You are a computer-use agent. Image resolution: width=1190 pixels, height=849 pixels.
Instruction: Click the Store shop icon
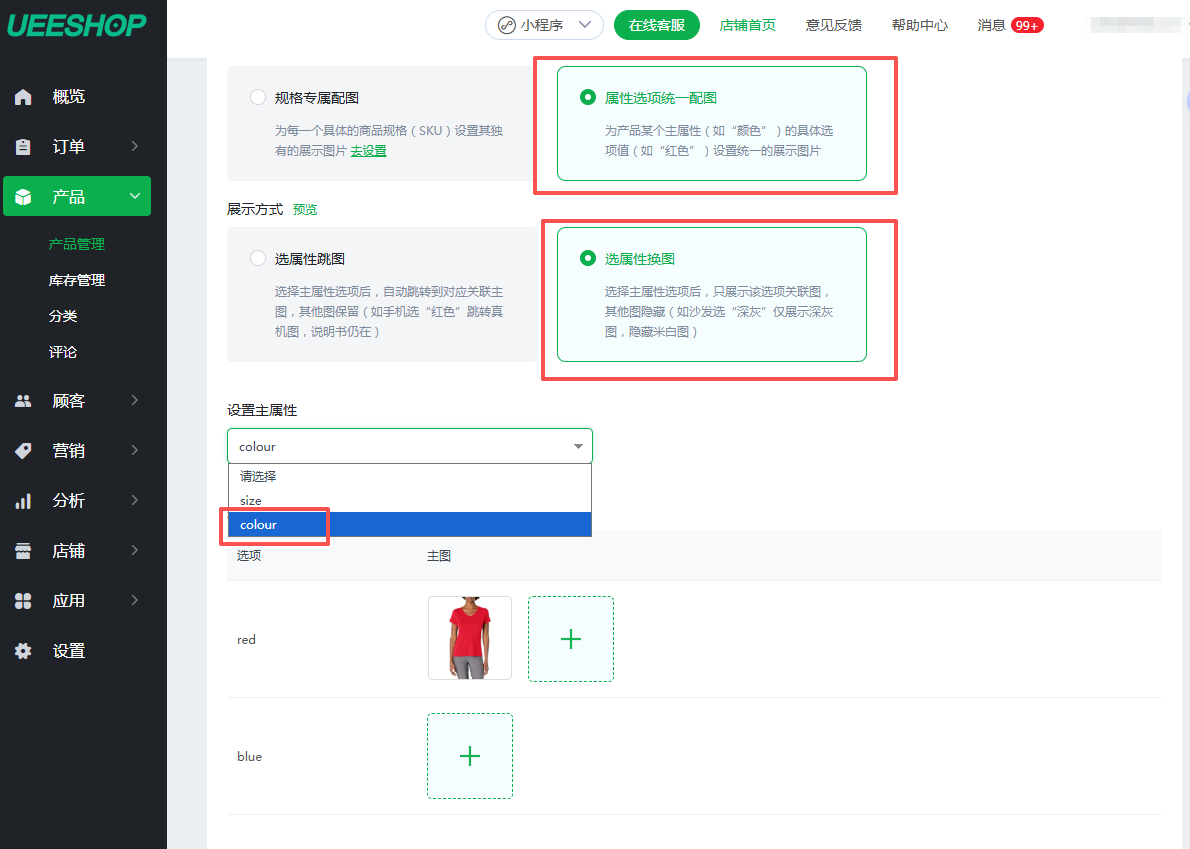23,551
